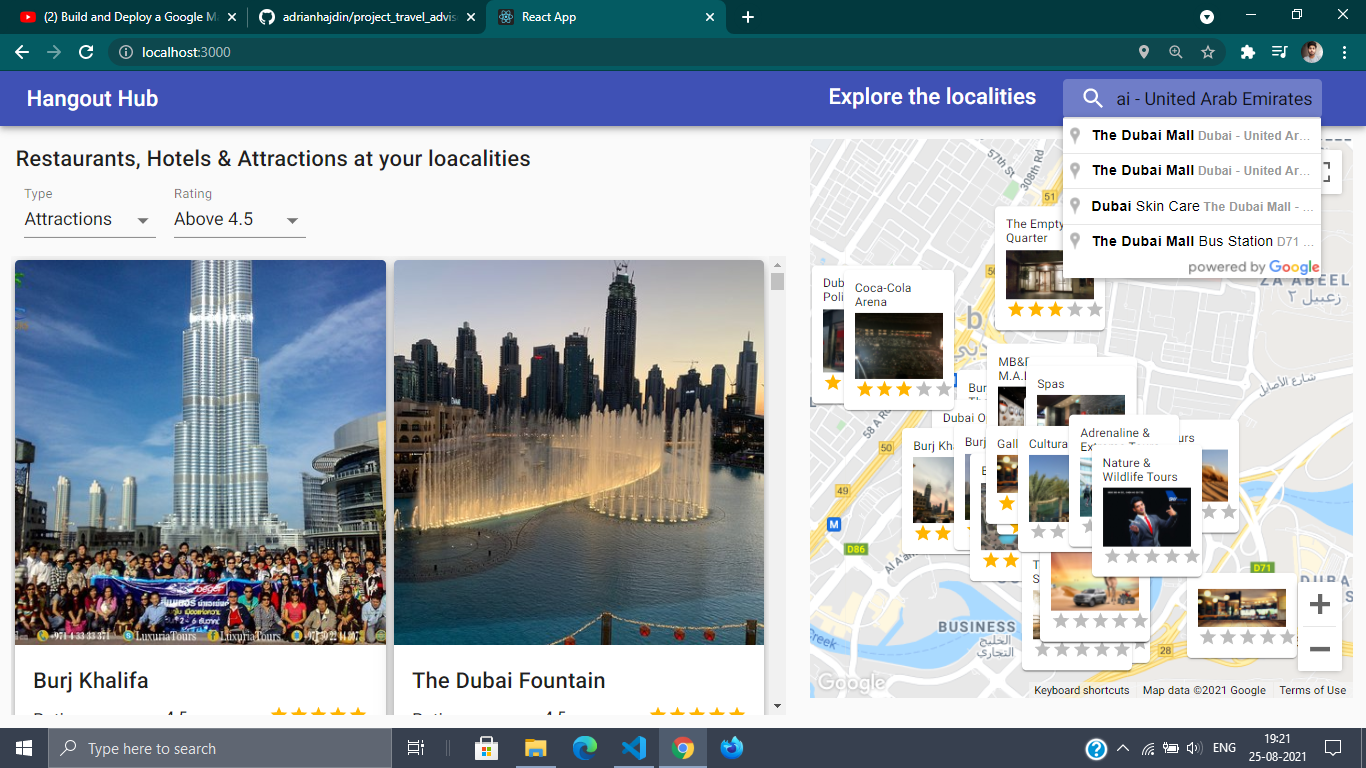Click the site info icon beside localhost:3000

pos(126,52)
